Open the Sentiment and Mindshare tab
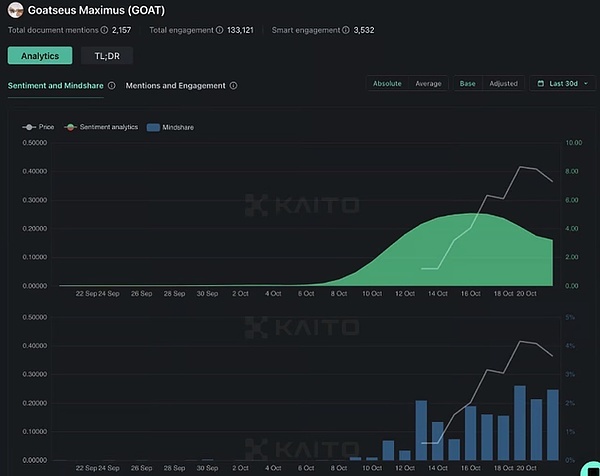600x476 pixels. pos(55,86)
